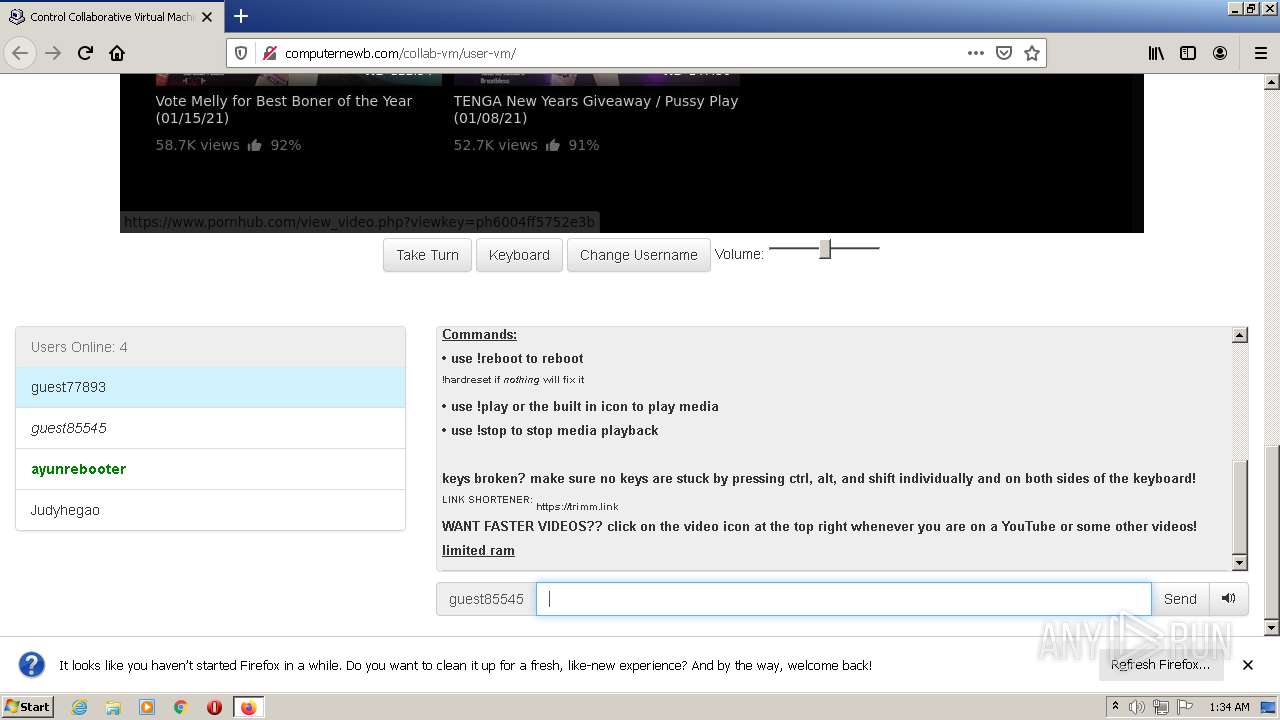Launch Internet Explorer from the taskbar
This screenshot has height=720, width=1280.
tap(79, 707)
